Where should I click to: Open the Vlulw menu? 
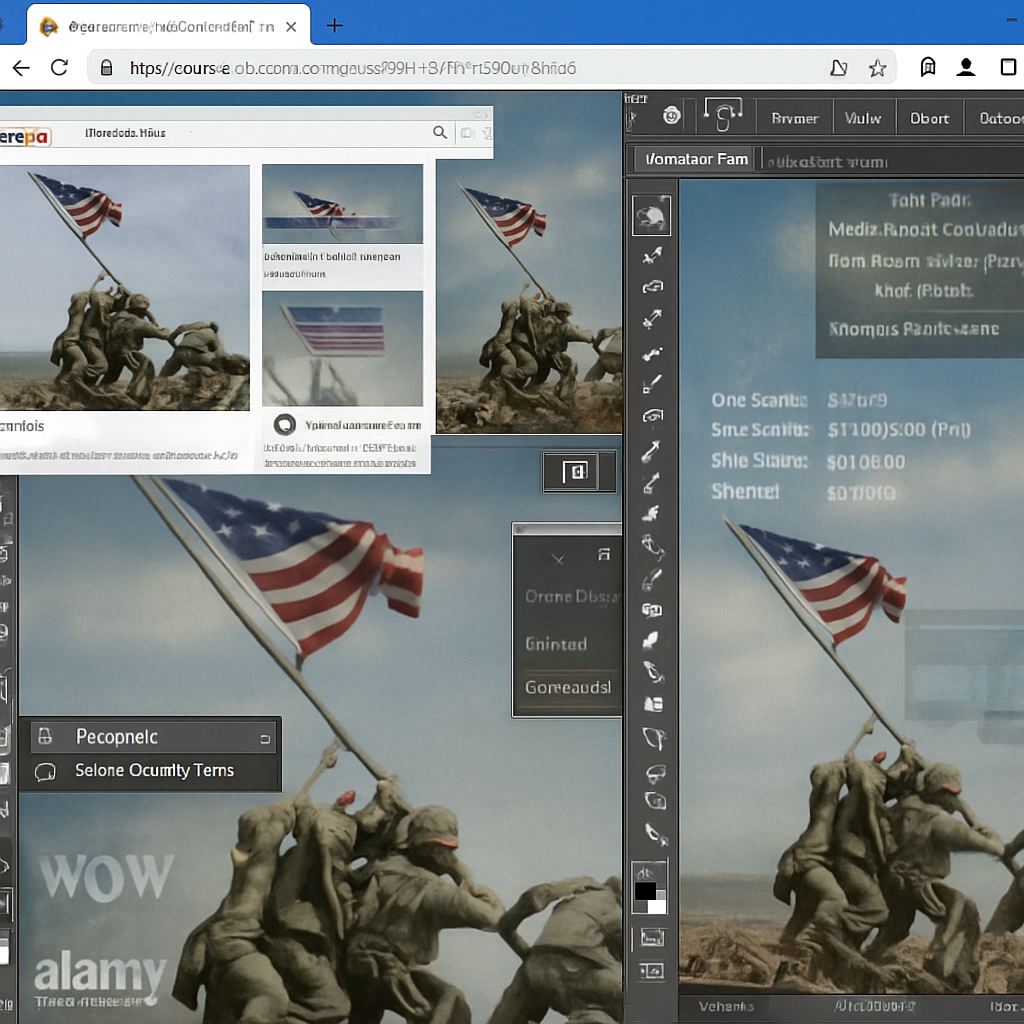[x=862, y=118]
